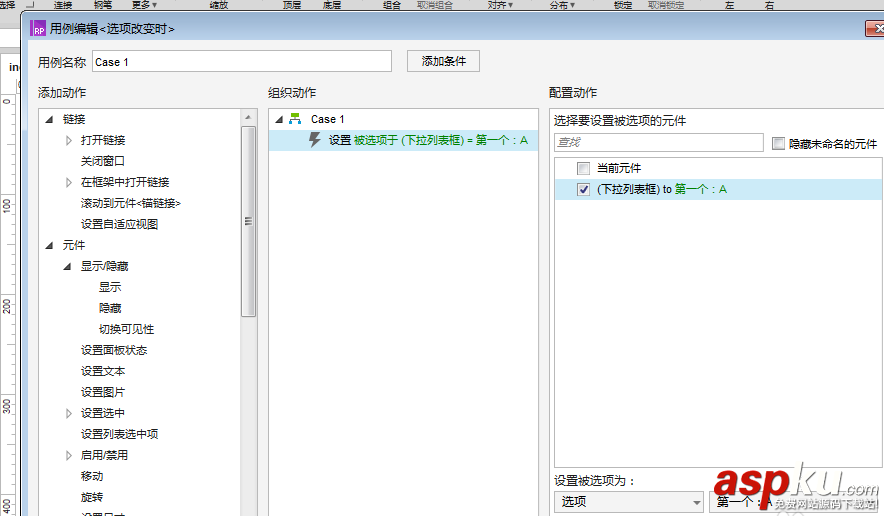Click 对齐 in the background toolbar
Screen dimensions: 884x516
point(500,5)
